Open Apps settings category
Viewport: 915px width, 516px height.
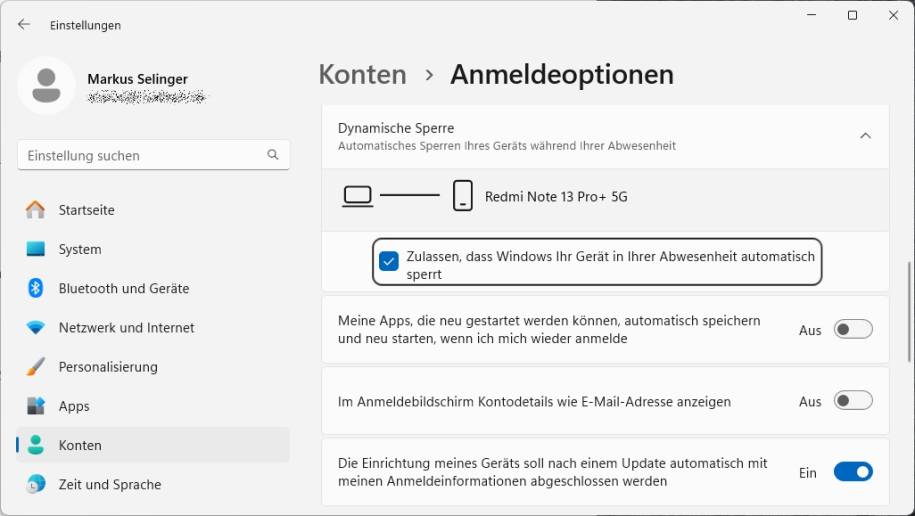point(153,406)
